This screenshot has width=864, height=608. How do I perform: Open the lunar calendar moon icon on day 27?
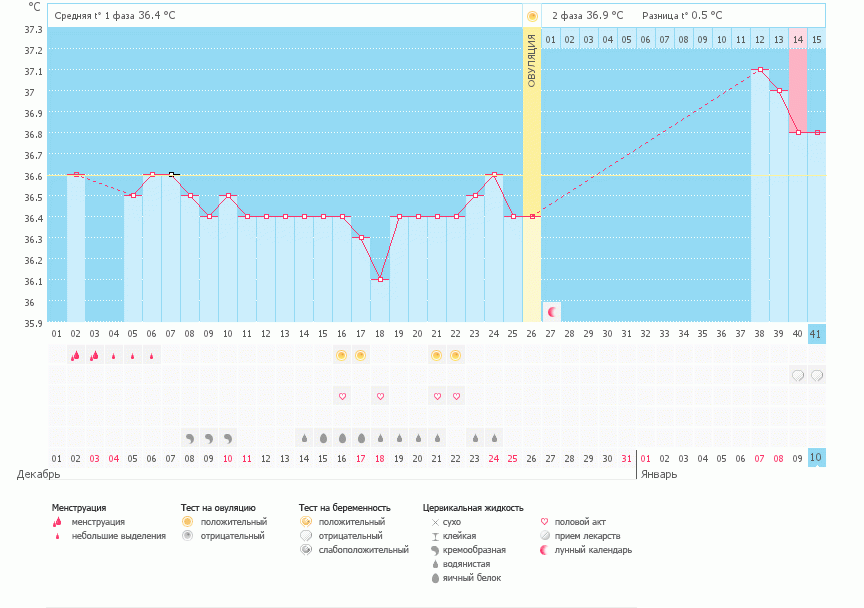551,311
